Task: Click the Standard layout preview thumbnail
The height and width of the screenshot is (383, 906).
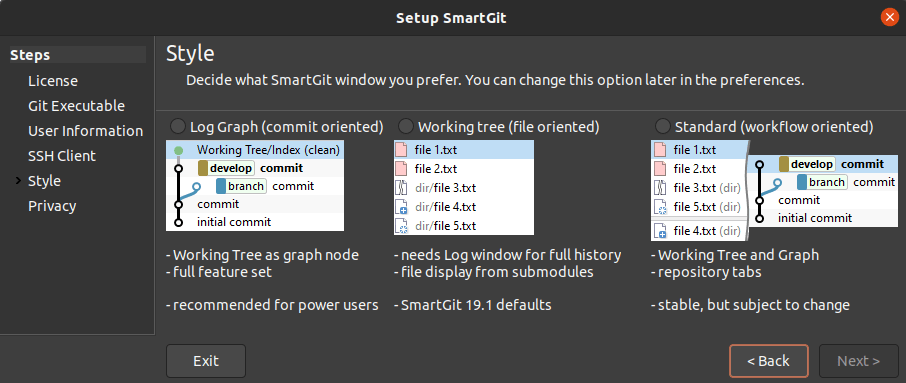Action: point(774,191)
